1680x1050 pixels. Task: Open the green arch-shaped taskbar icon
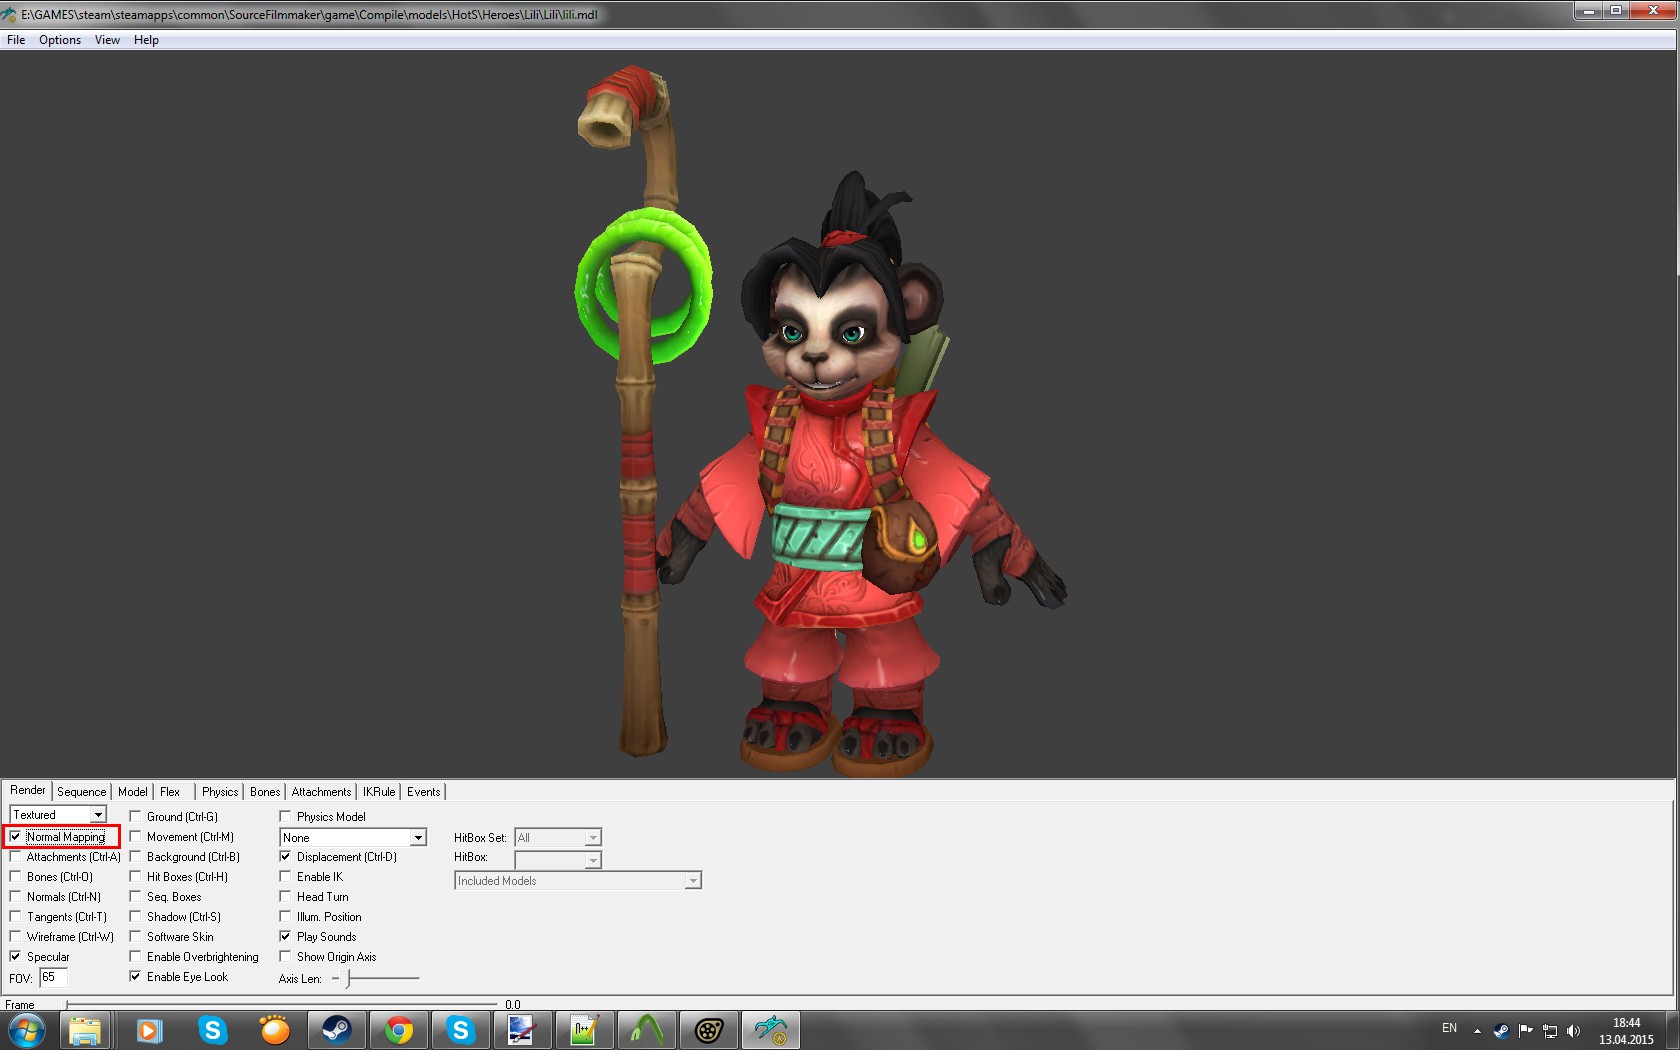(646, 1030)
